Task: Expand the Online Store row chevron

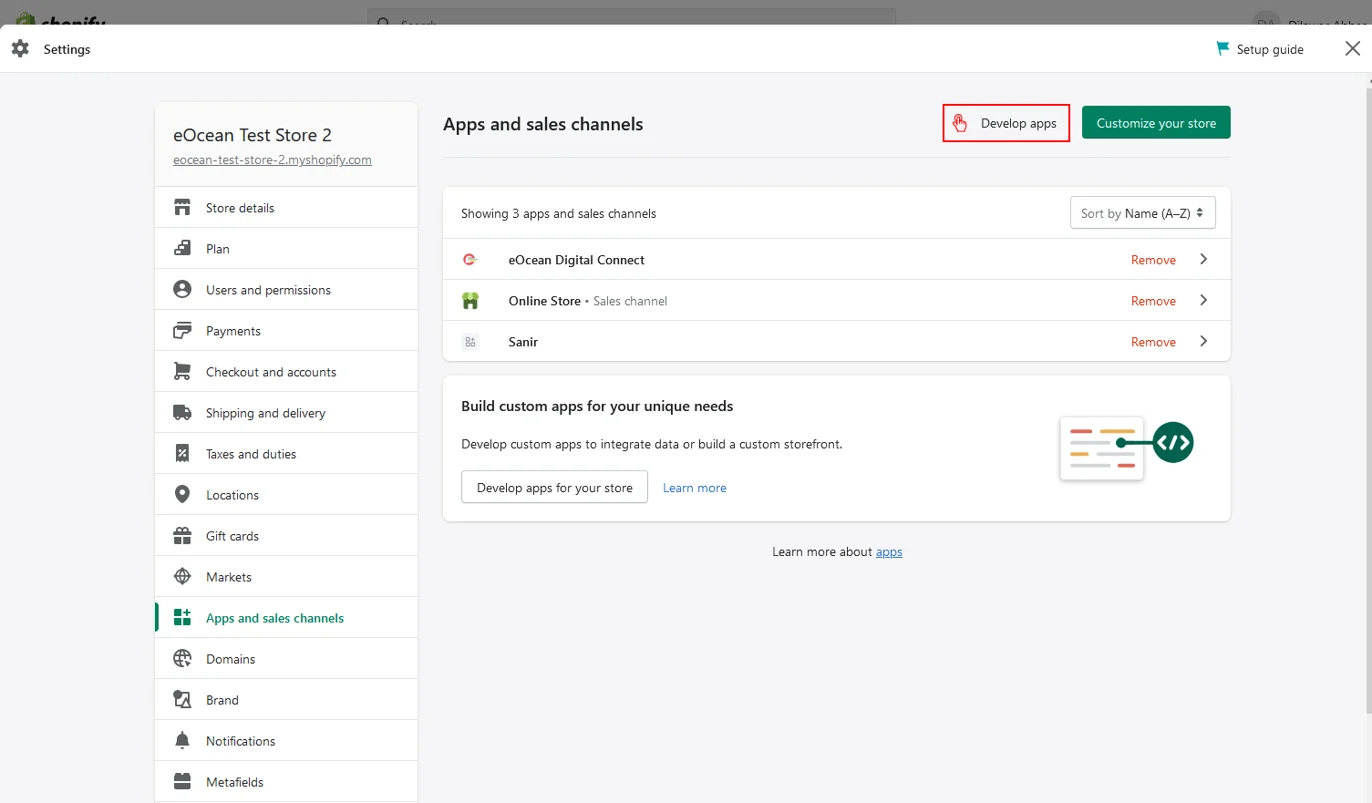Action: 1203,301
